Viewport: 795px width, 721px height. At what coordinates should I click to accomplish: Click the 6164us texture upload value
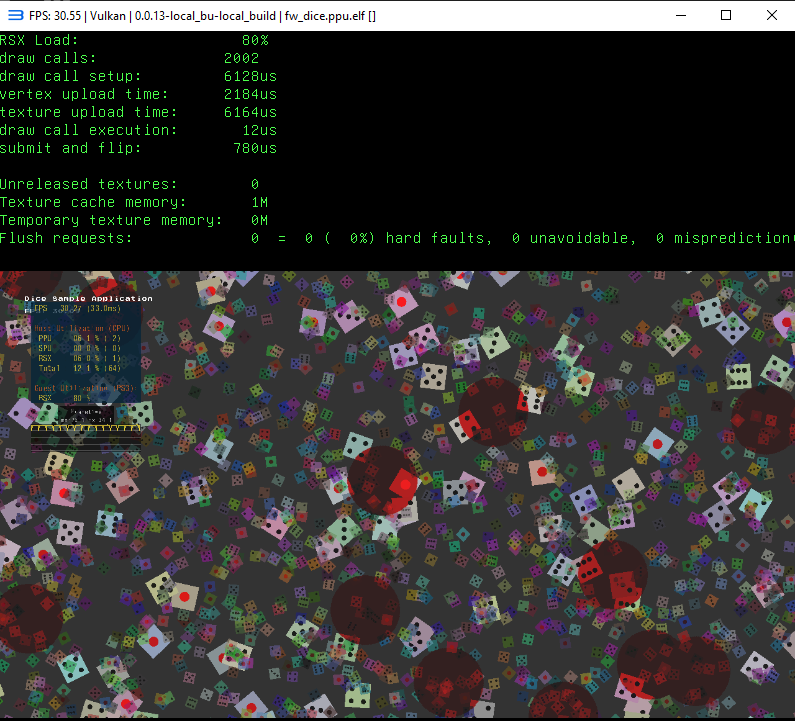(250, 112)
